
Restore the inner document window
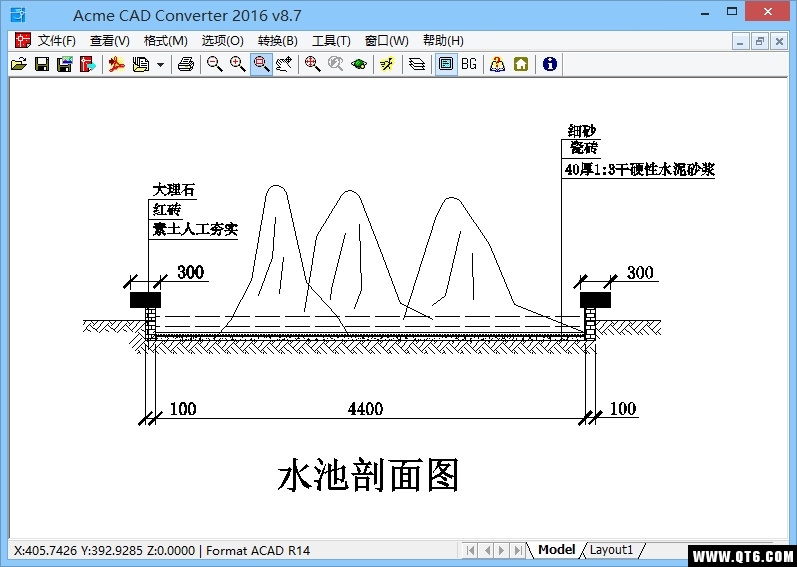click(760, 42)
